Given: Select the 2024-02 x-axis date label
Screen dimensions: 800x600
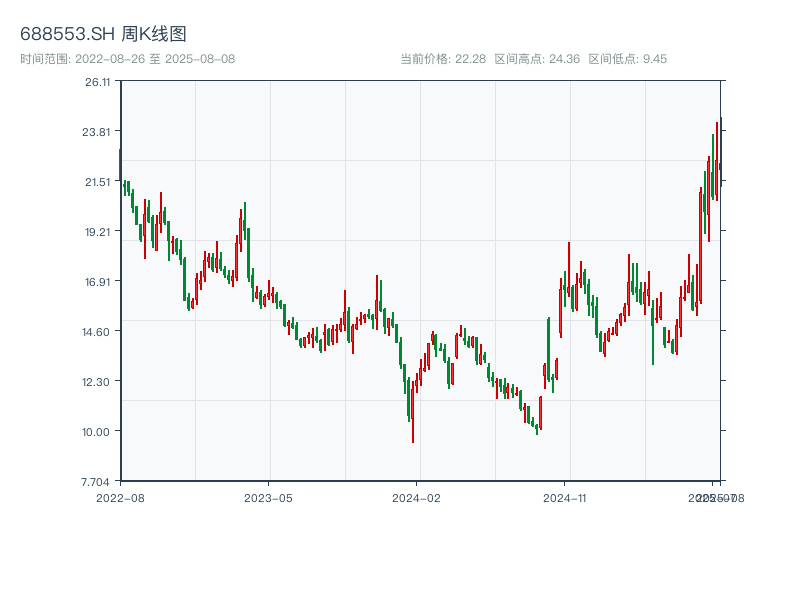Looking at the screenshot, I should click(x=417, y=497).
